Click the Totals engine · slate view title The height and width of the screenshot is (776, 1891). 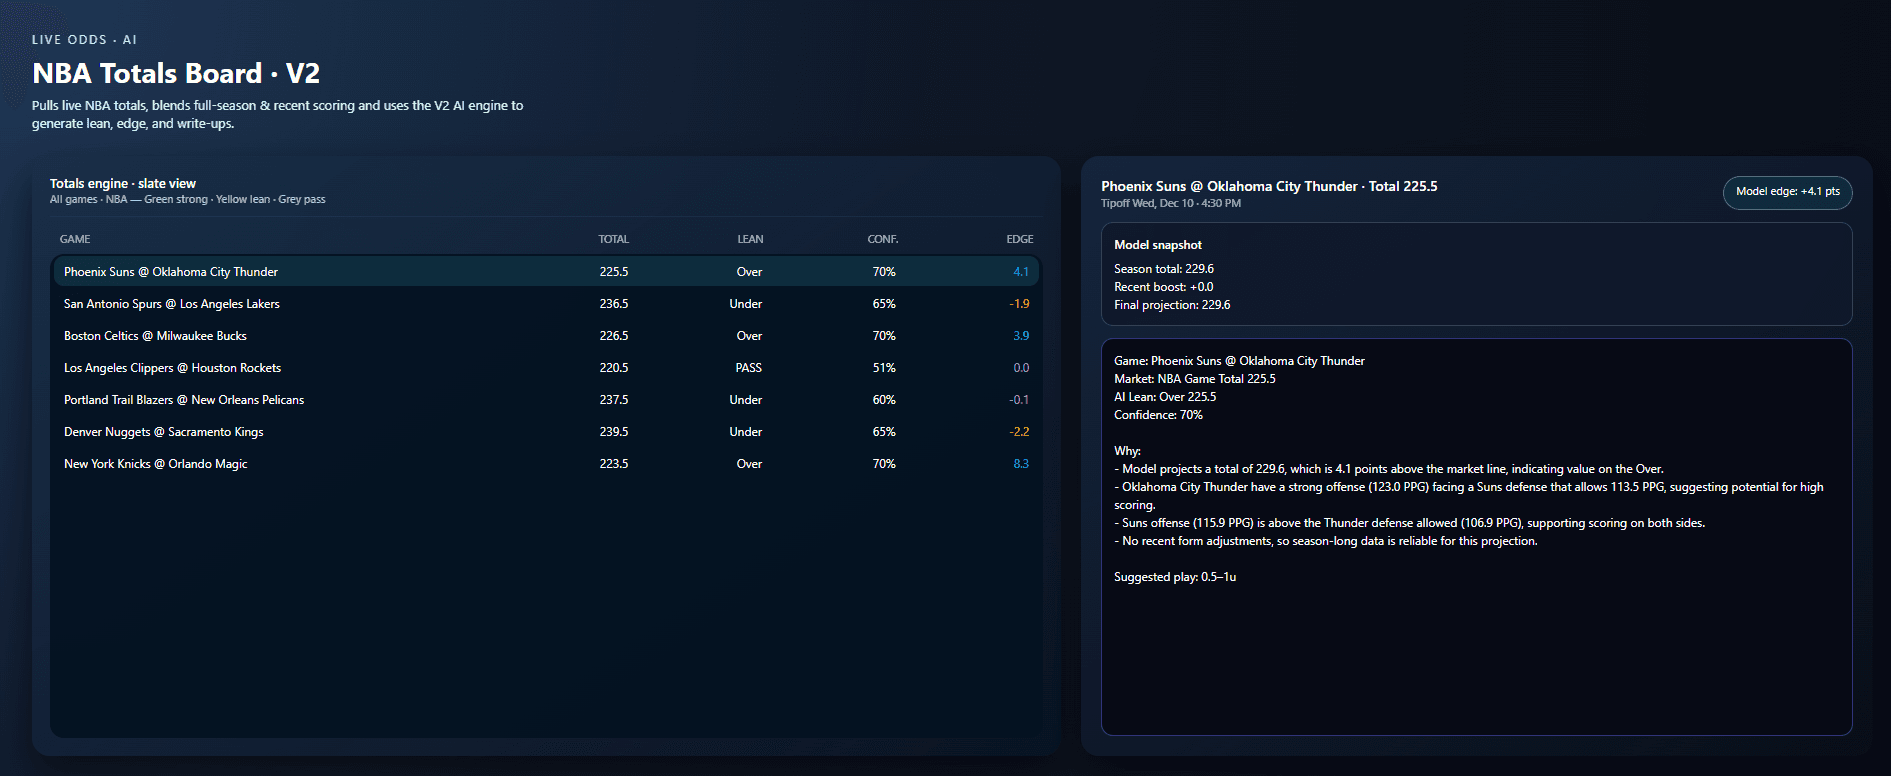click(x=123, y=183)
